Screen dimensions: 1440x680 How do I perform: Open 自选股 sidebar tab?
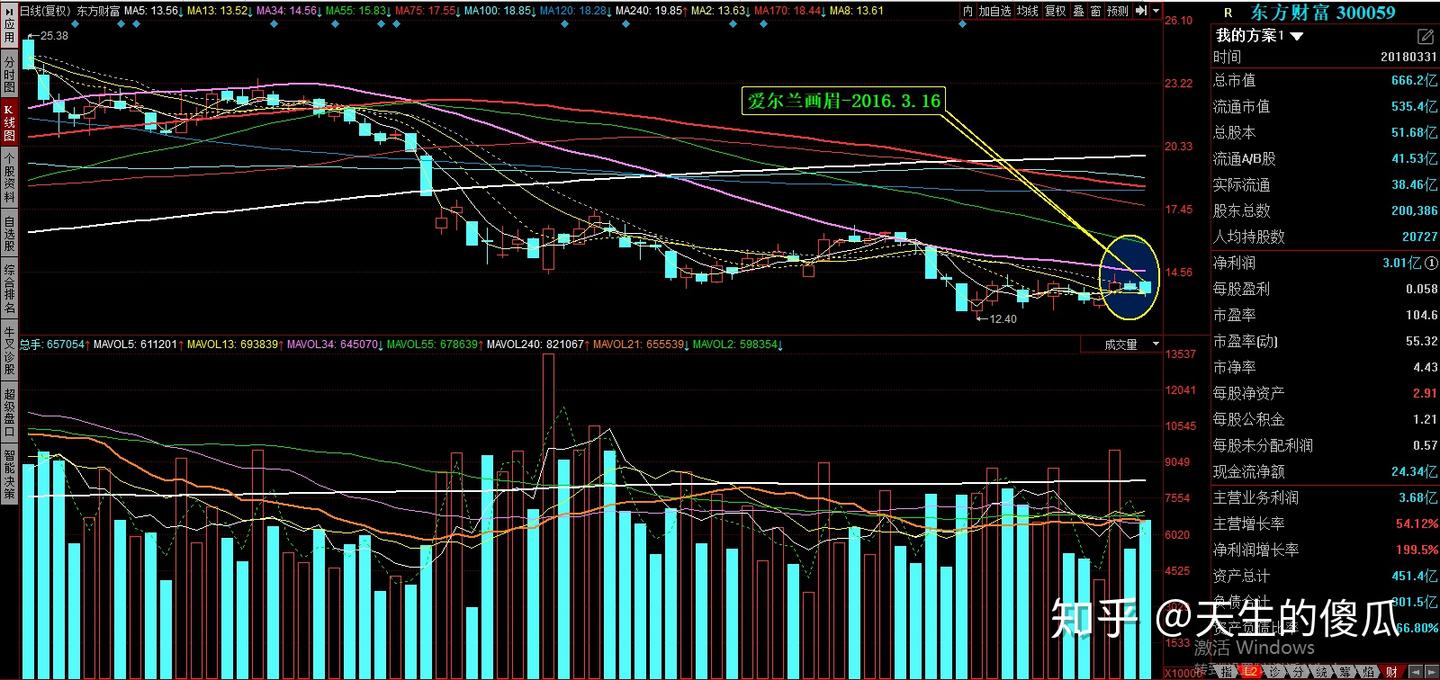pos(9,233)
